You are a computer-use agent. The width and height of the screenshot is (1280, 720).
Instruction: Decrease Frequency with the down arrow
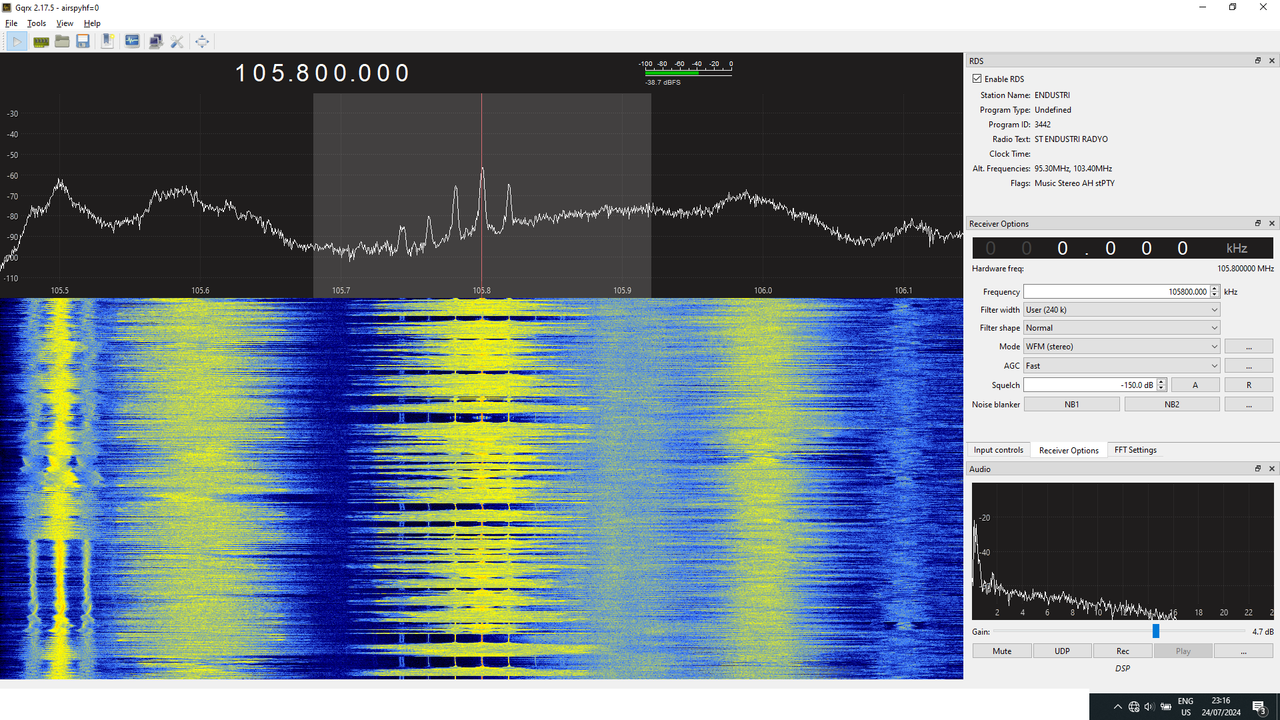[1215, 295]
